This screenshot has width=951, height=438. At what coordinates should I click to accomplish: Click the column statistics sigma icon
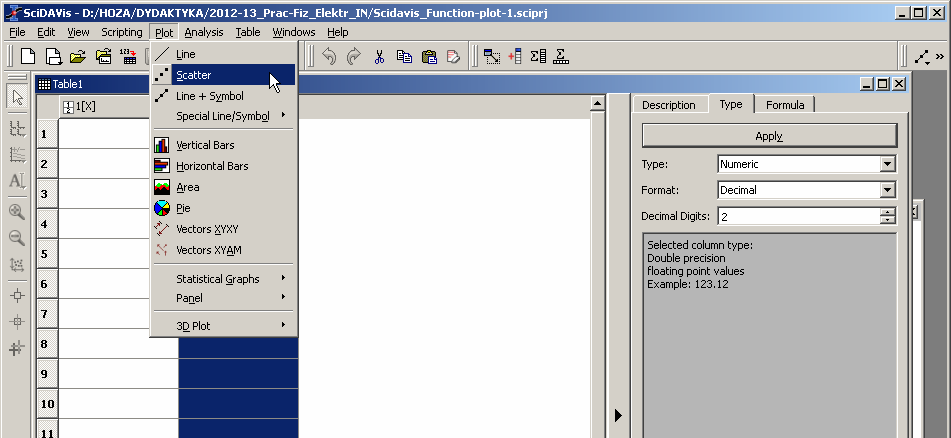click(538, 56)
